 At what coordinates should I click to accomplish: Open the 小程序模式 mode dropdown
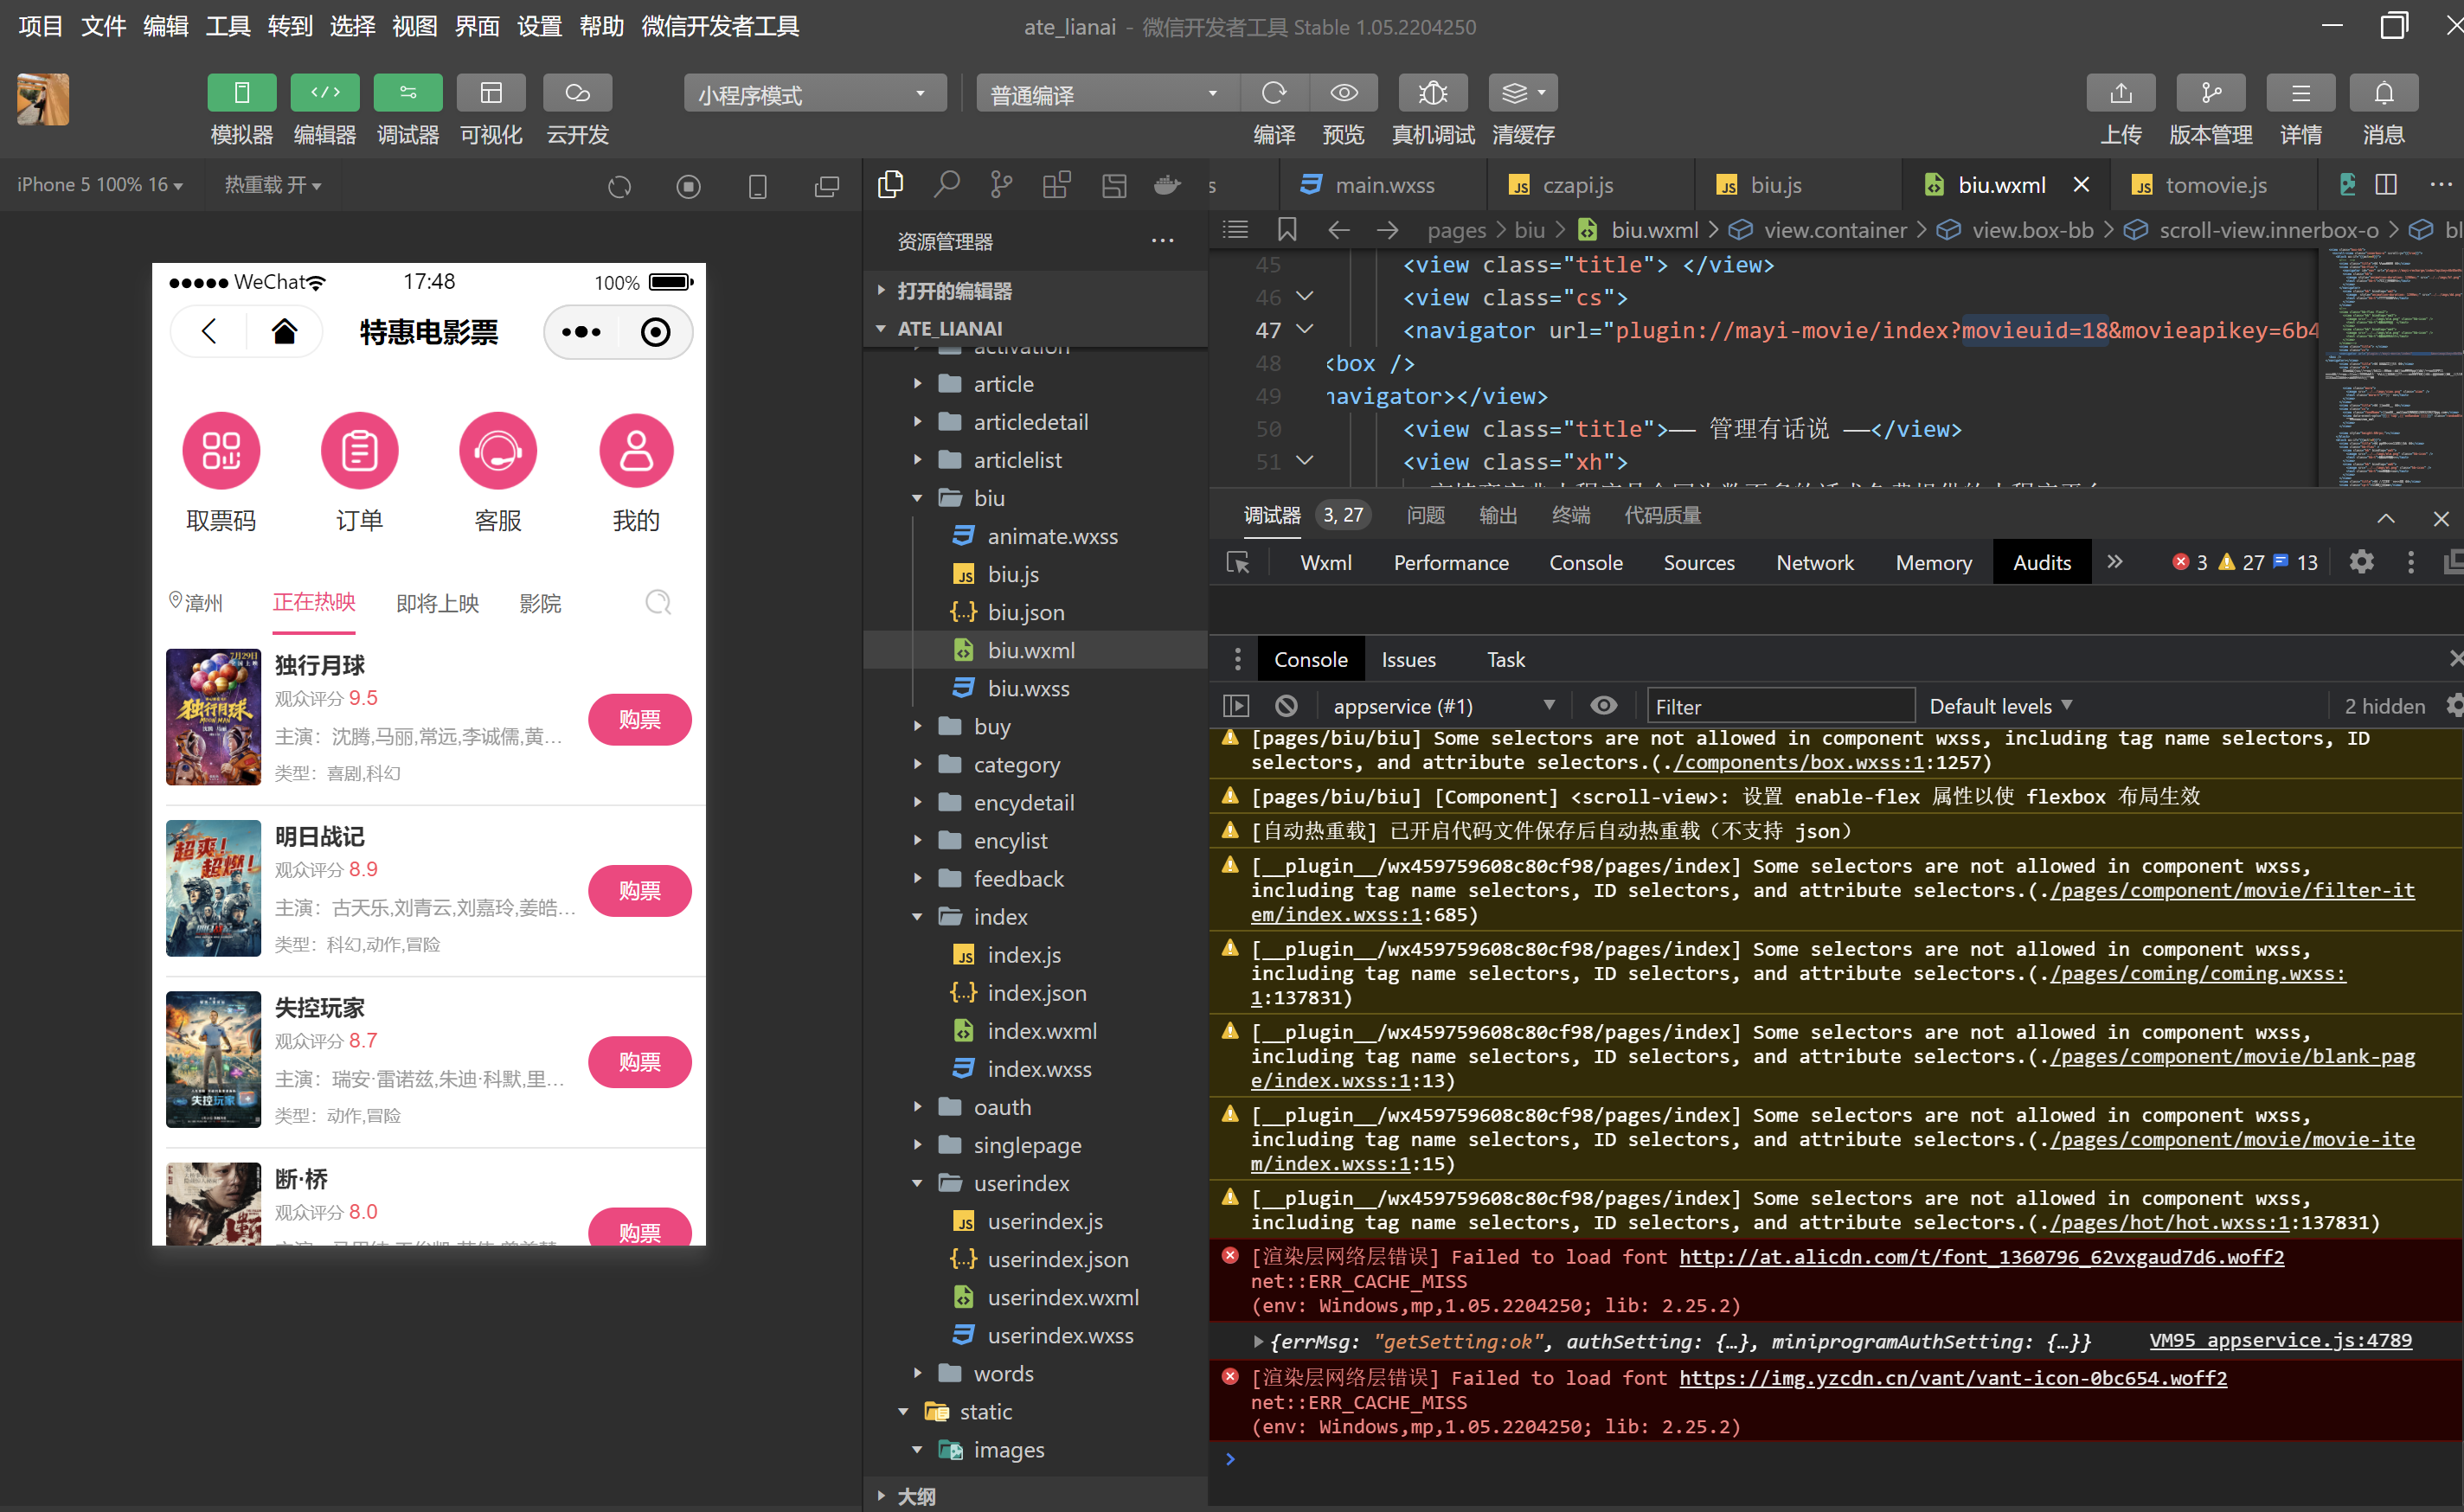pyautogui.click(x=814, y=94)
